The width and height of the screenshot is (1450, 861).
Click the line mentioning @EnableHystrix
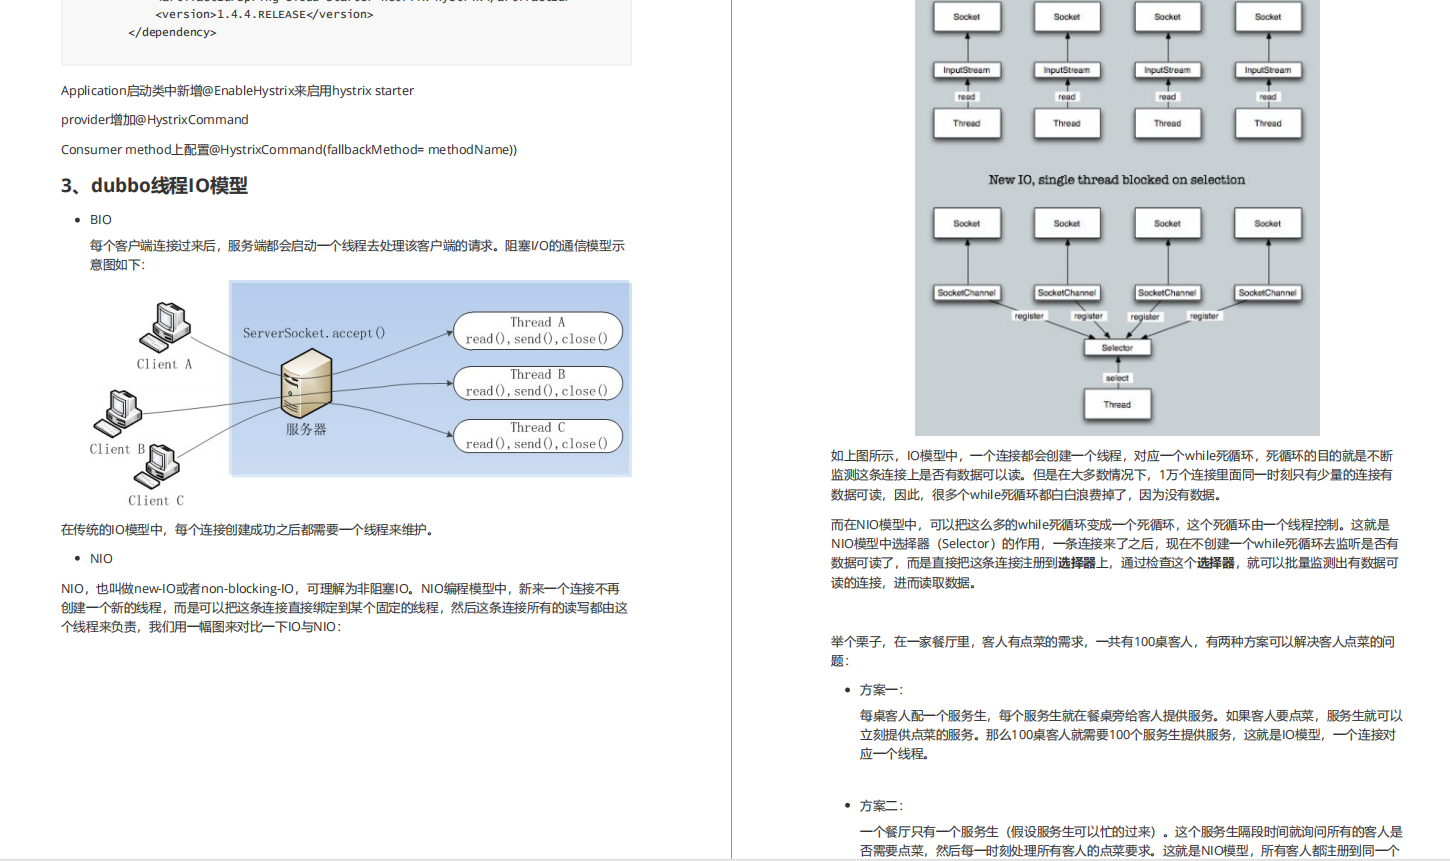[x=237, y=91]
